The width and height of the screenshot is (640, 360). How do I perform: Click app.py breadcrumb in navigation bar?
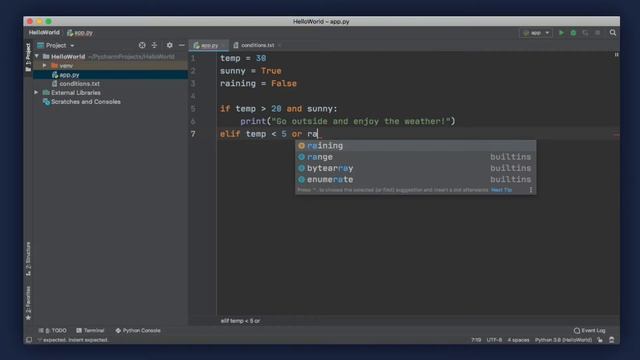[x=80, y=33]
